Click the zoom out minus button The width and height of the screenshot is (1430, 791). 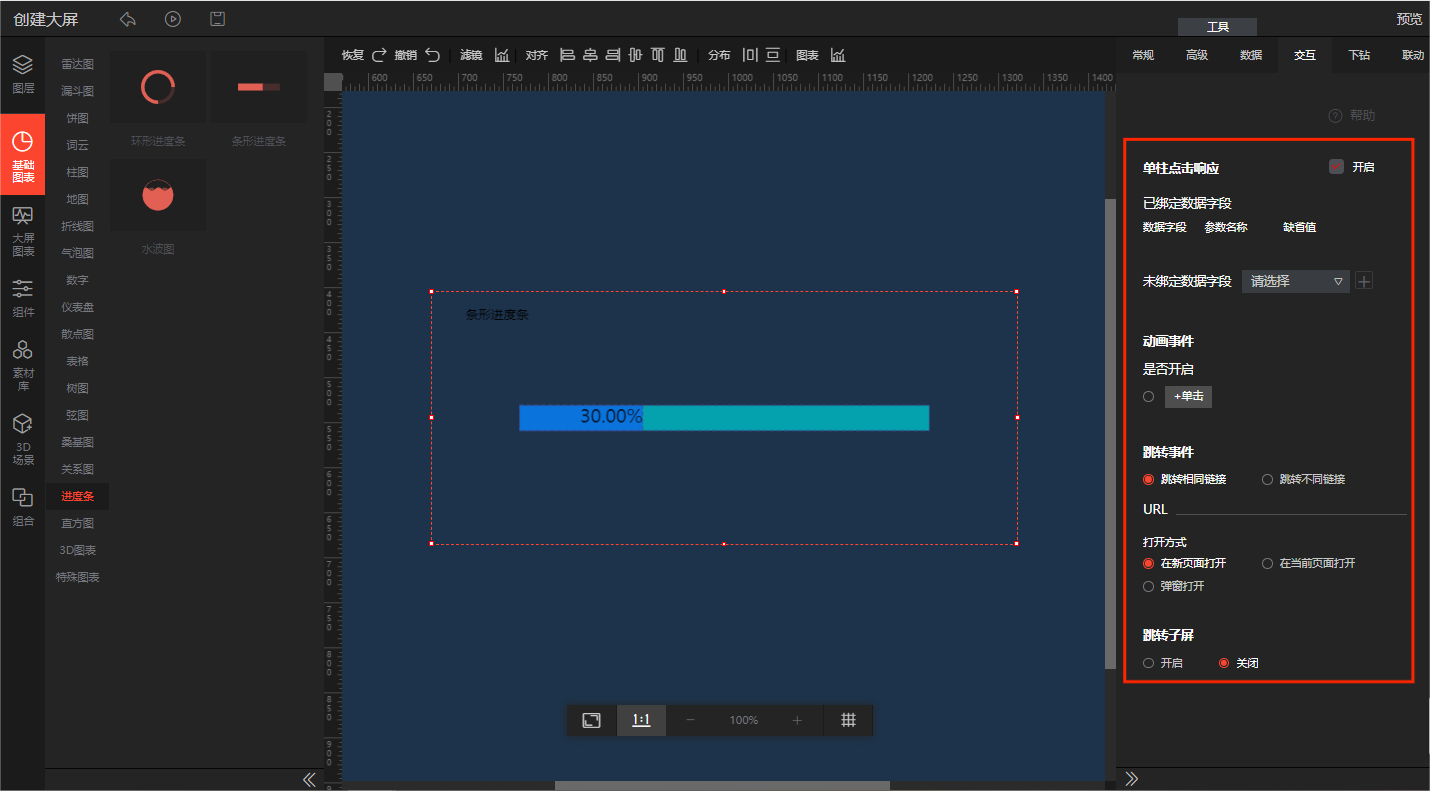point(690,720)
